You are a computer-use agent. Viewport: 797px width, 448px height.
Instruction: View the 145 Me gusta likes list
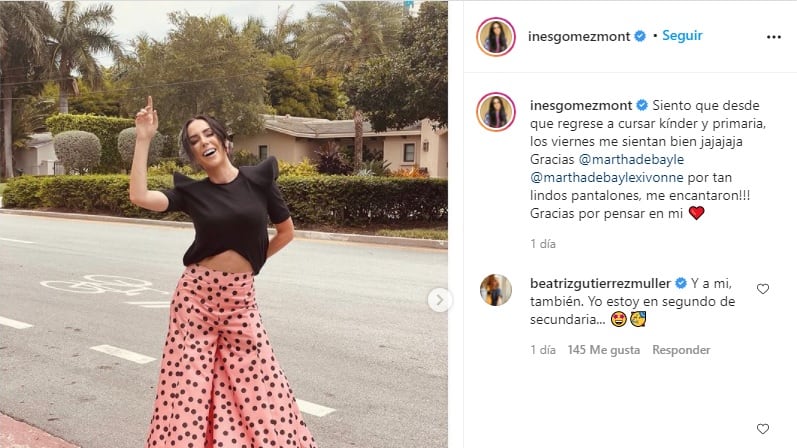click(603, 350)
